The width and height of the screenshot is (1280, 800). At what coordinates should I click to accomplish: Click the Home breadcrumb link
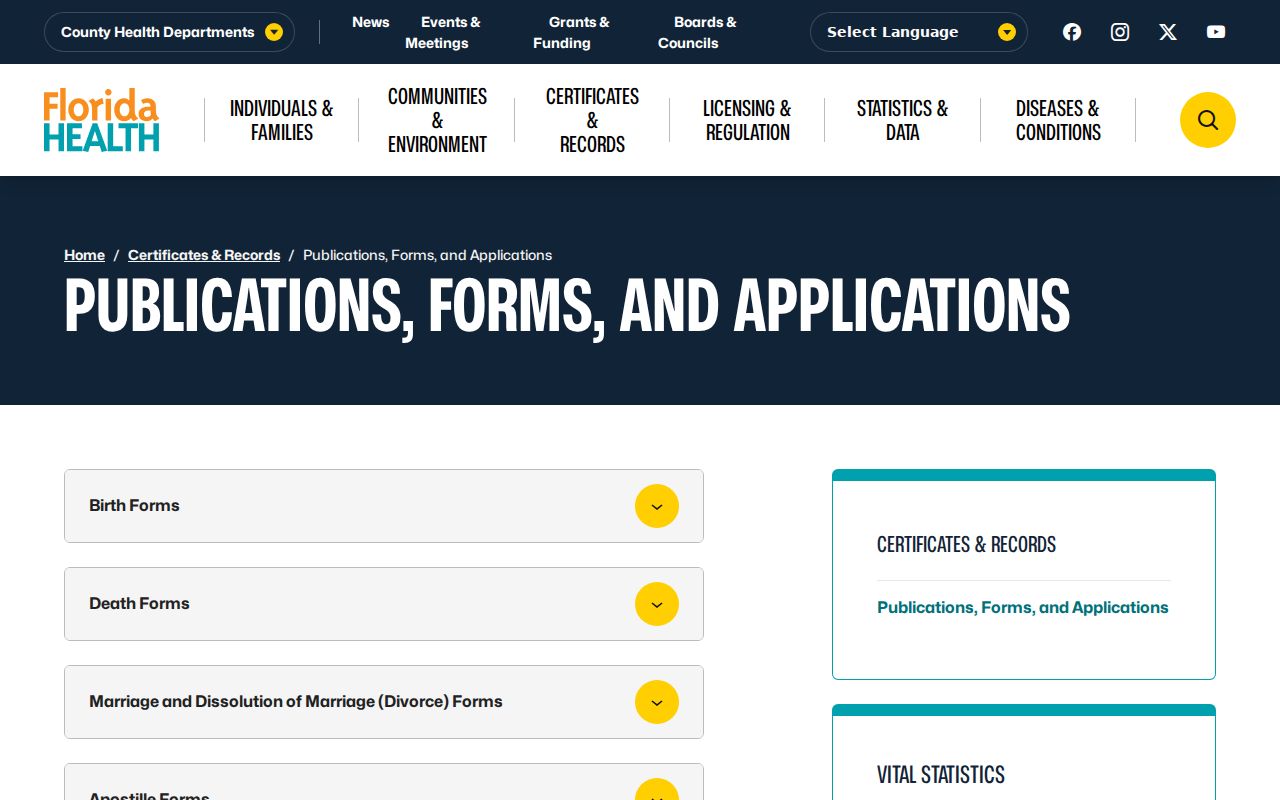[84, 255]
